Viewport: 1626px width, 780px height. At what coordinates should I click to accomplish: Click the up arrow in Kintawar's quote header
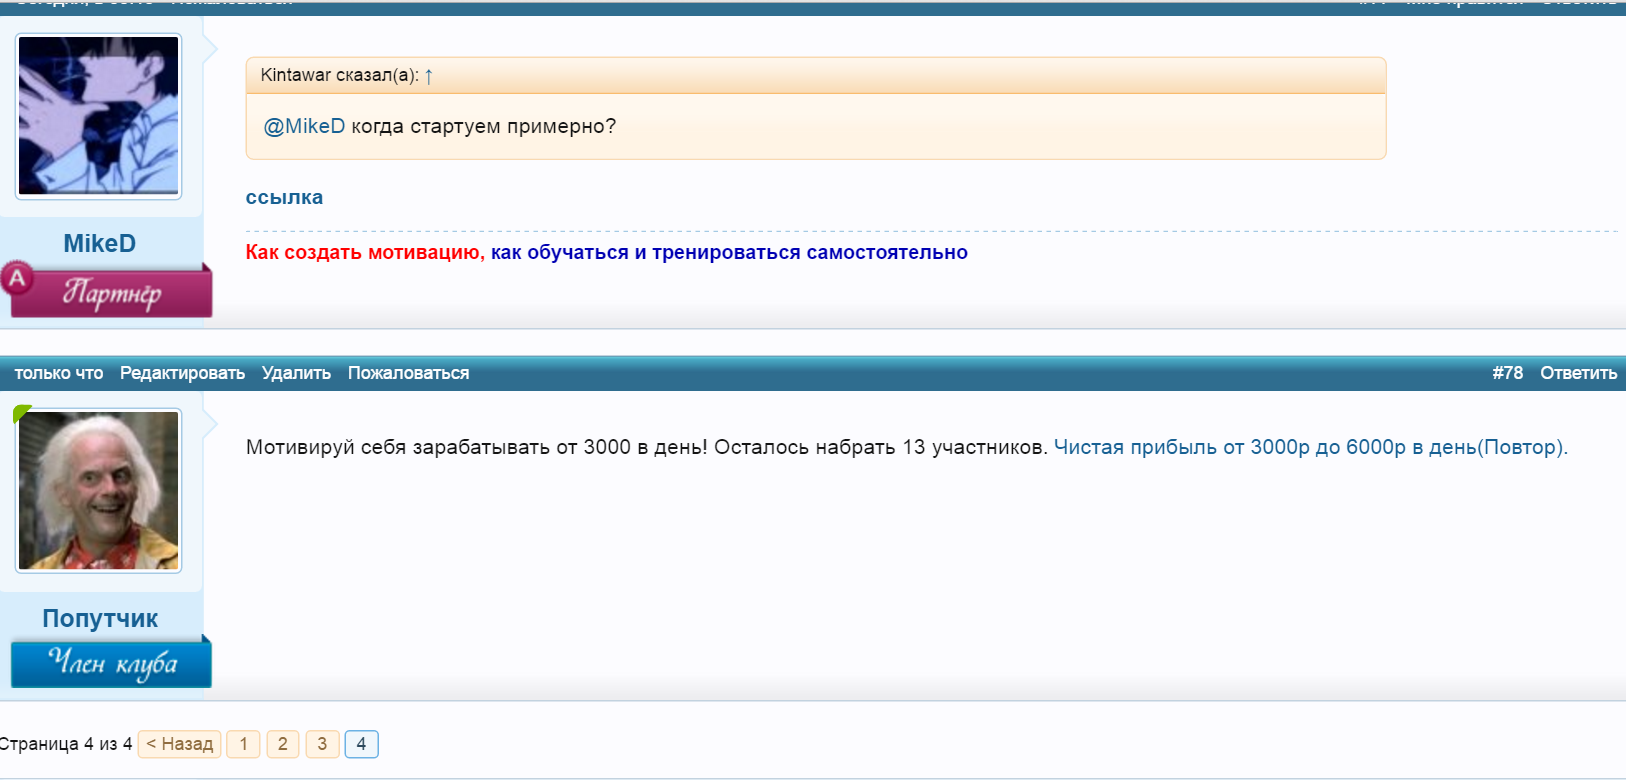pyautogui.click(x=428, y=76)
